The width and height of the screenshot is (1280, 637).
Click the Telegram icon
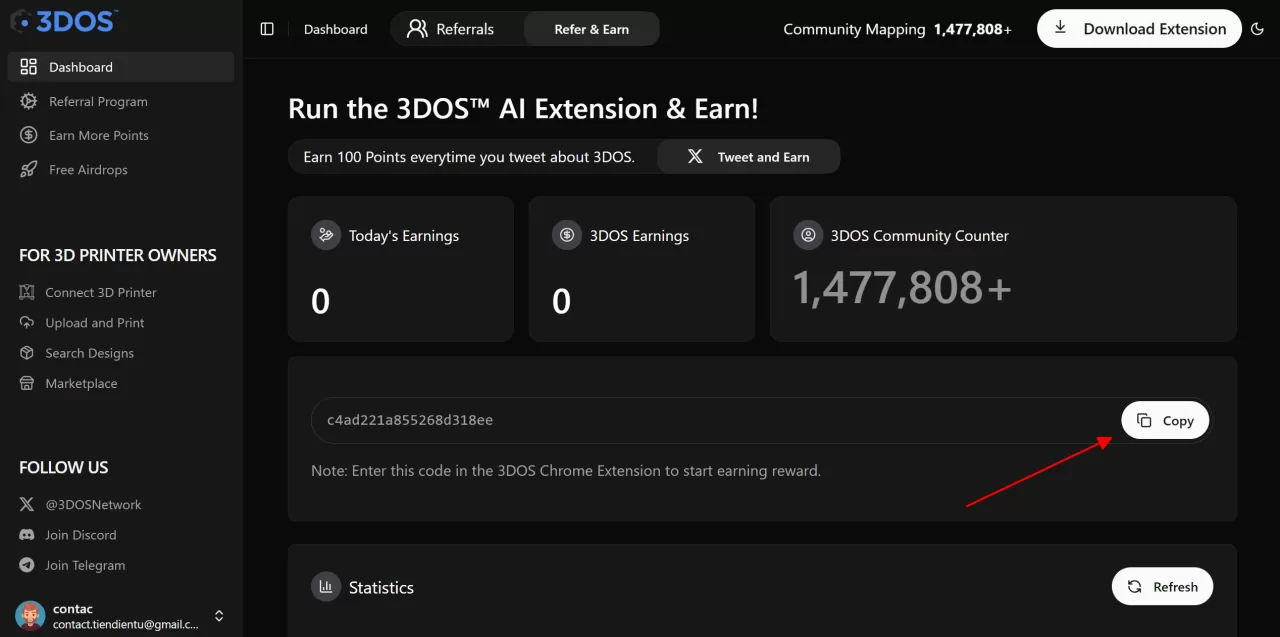(27, 565)
